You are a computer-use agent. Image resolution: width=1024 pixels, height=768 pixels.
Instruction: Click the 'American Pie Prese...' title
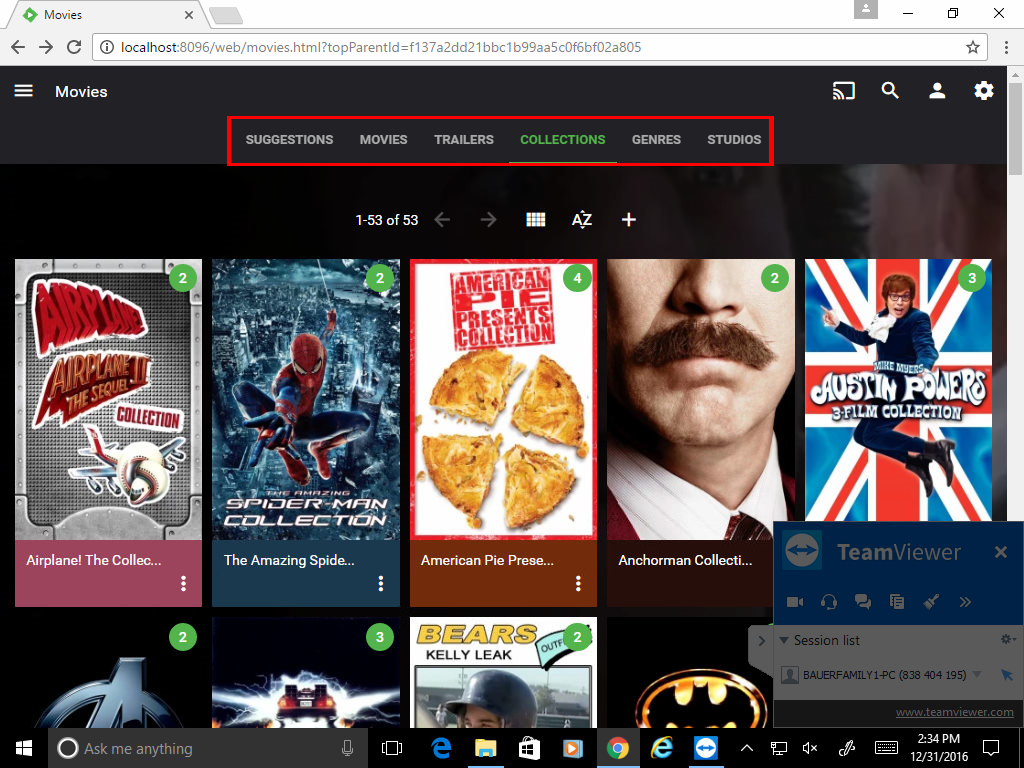point(487,560)
